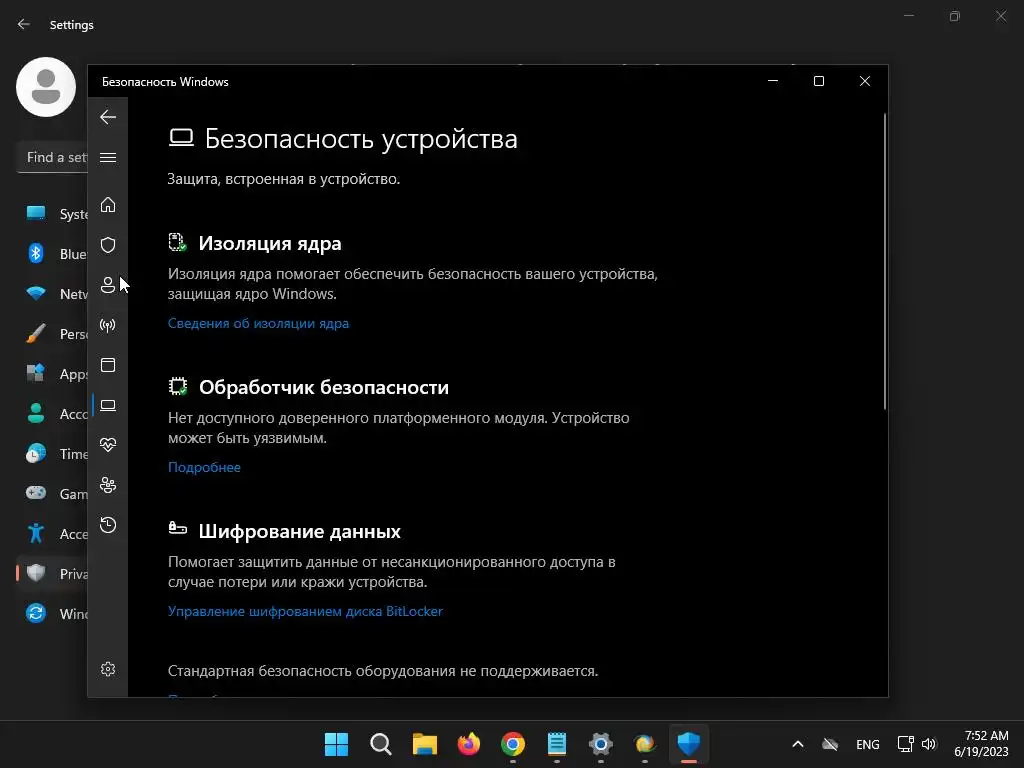Focus the Find a setting search field

(x=52, y=157)
